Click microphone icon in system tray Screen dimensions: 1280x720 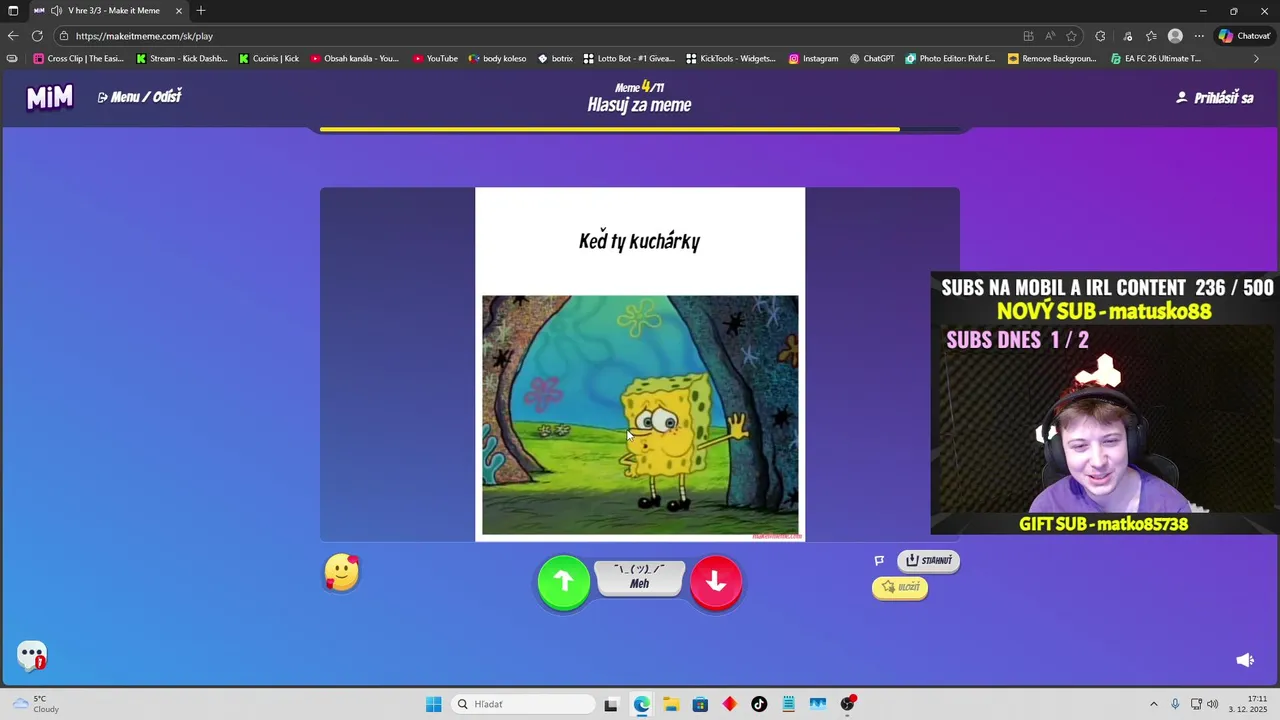(1175, 704)
